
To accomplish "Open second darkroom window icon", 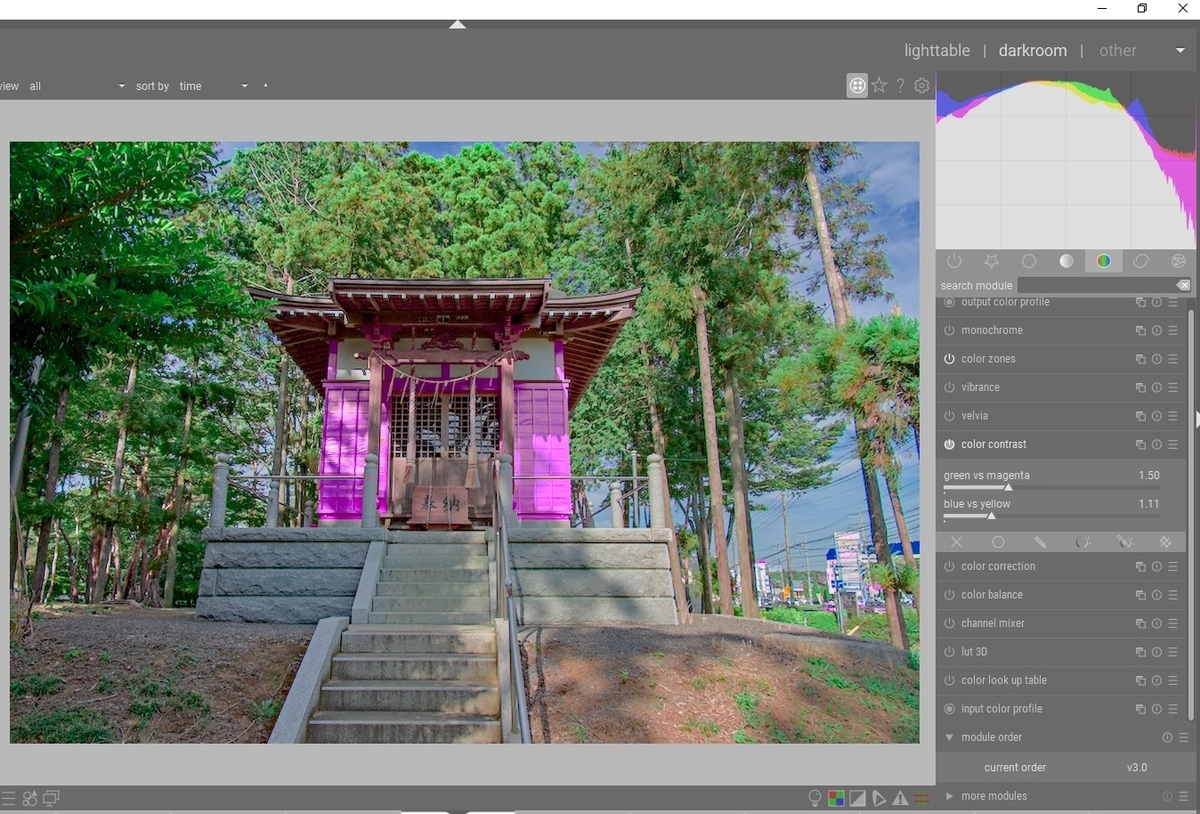I will 52,798.
